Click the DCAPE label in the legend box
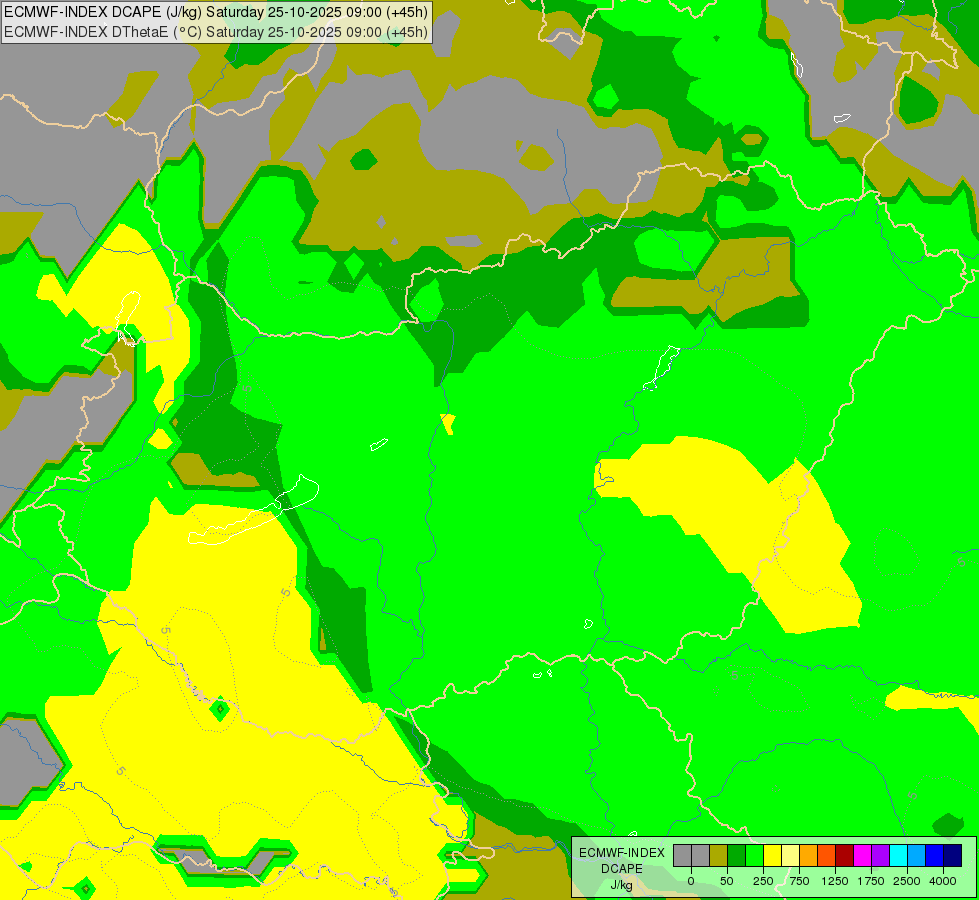This screenshot has height=900, width=979. click(622, 869)
